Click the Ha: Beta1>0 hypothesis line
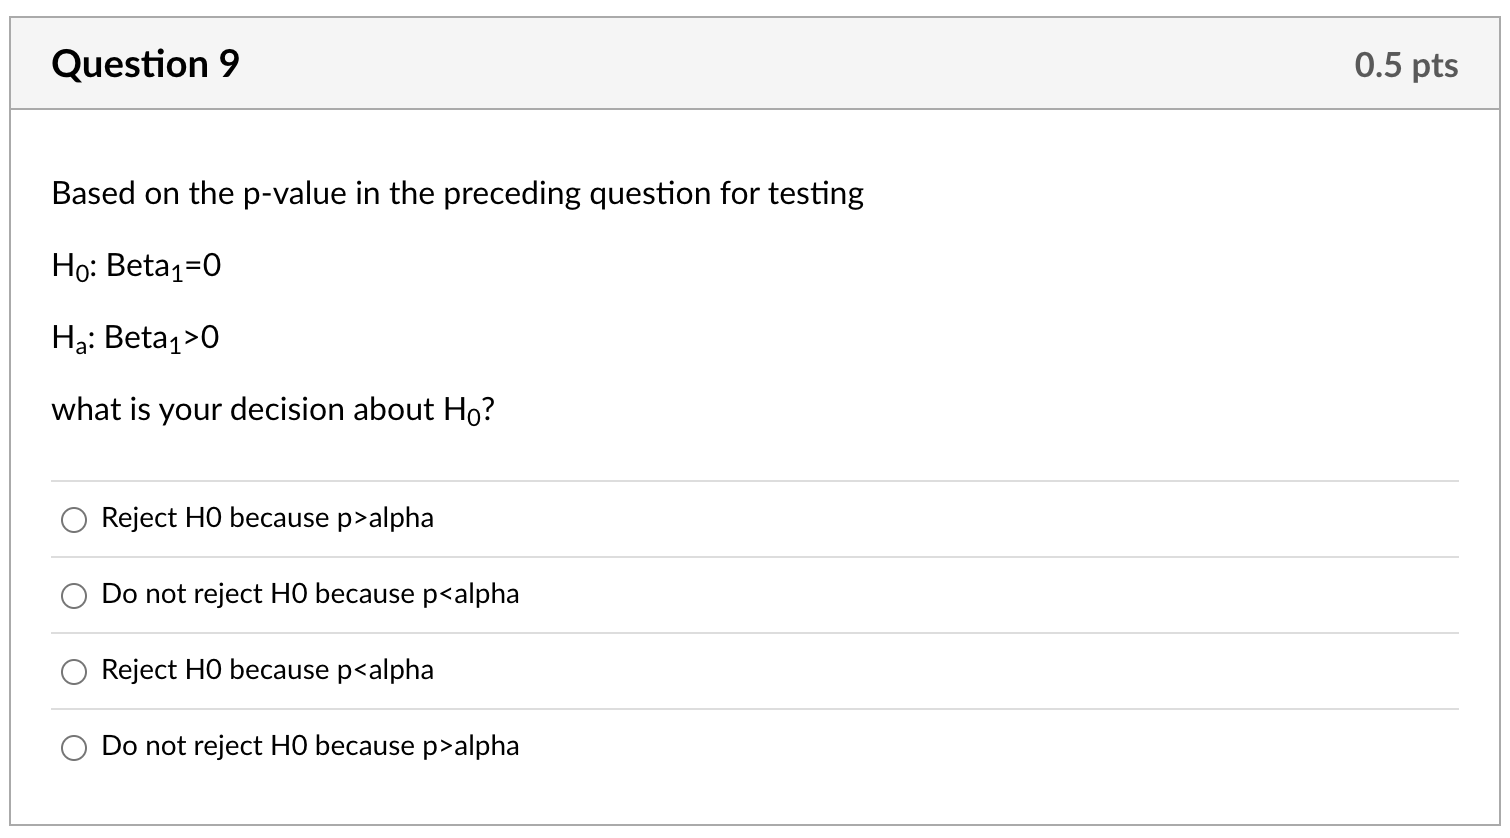This screenshot has height=838, width=1510. point(136,337)
